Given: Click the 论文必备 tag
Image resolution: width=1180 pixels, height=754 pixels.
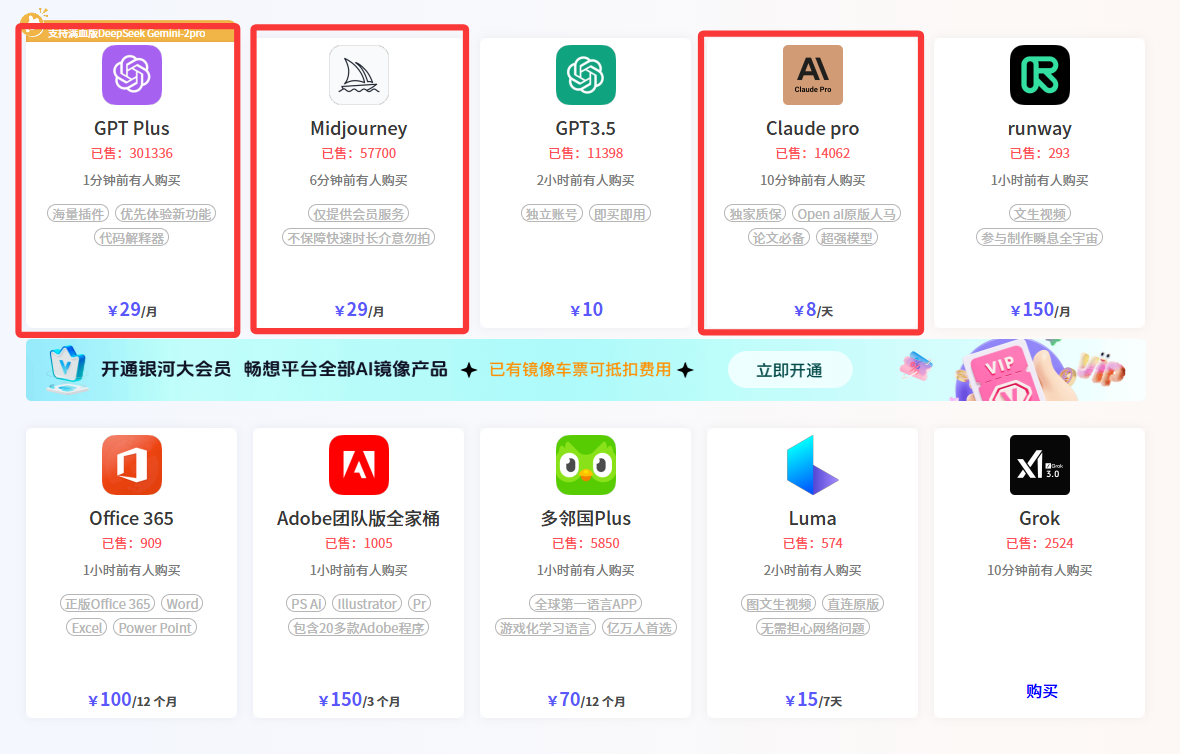Looking at the screenshot, I should point(779,238).
